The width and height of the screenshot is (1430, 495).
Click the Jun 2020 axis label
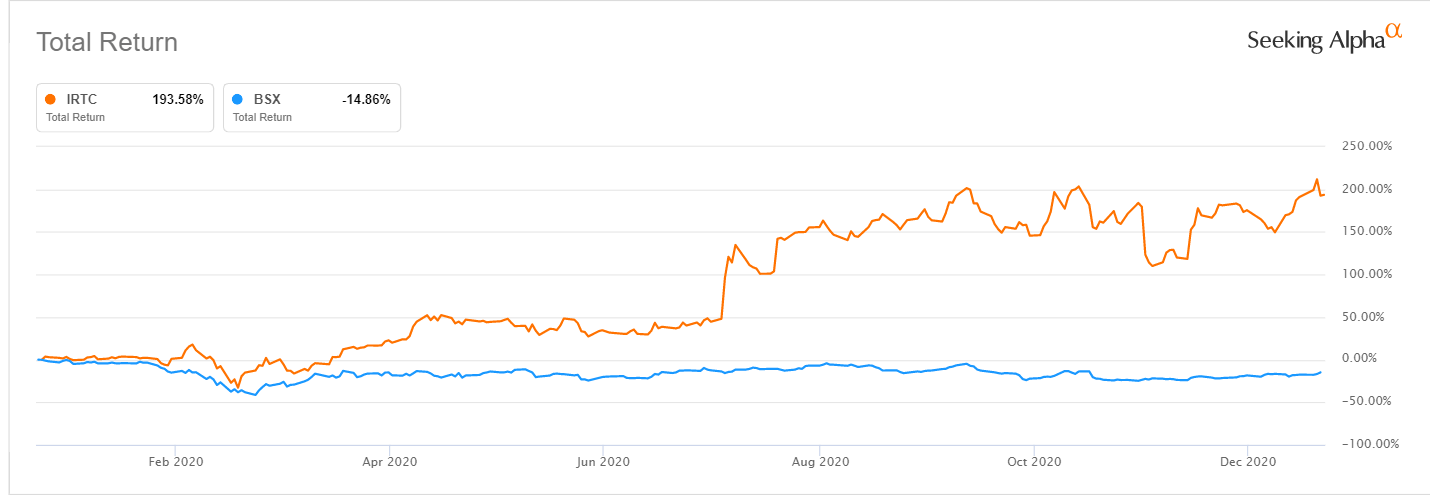603,462
